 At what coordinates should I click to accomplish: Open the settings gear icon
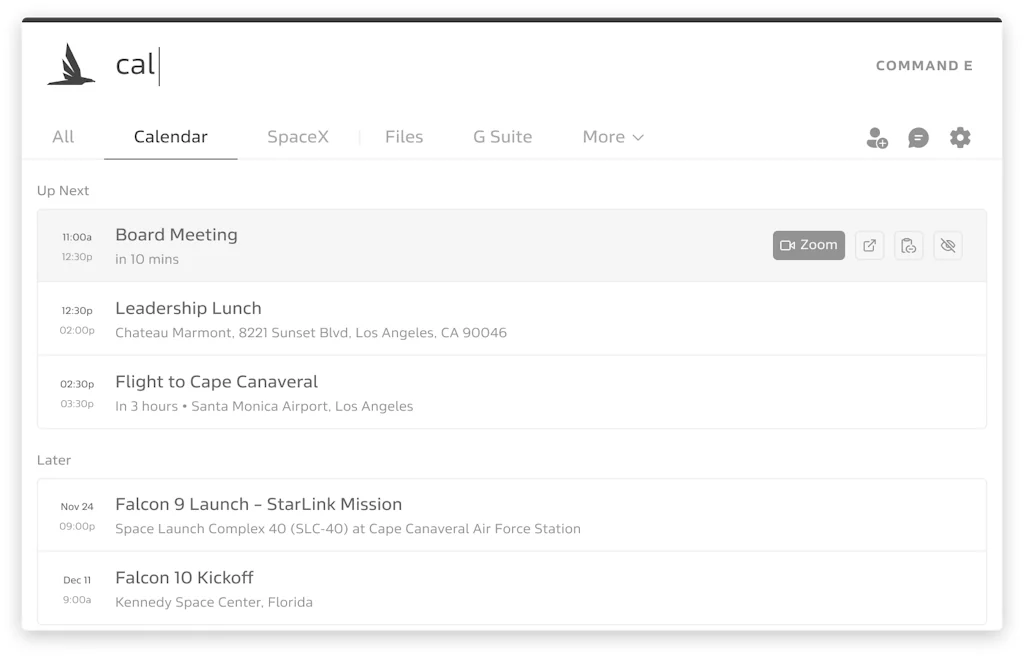tap(960, 138)
